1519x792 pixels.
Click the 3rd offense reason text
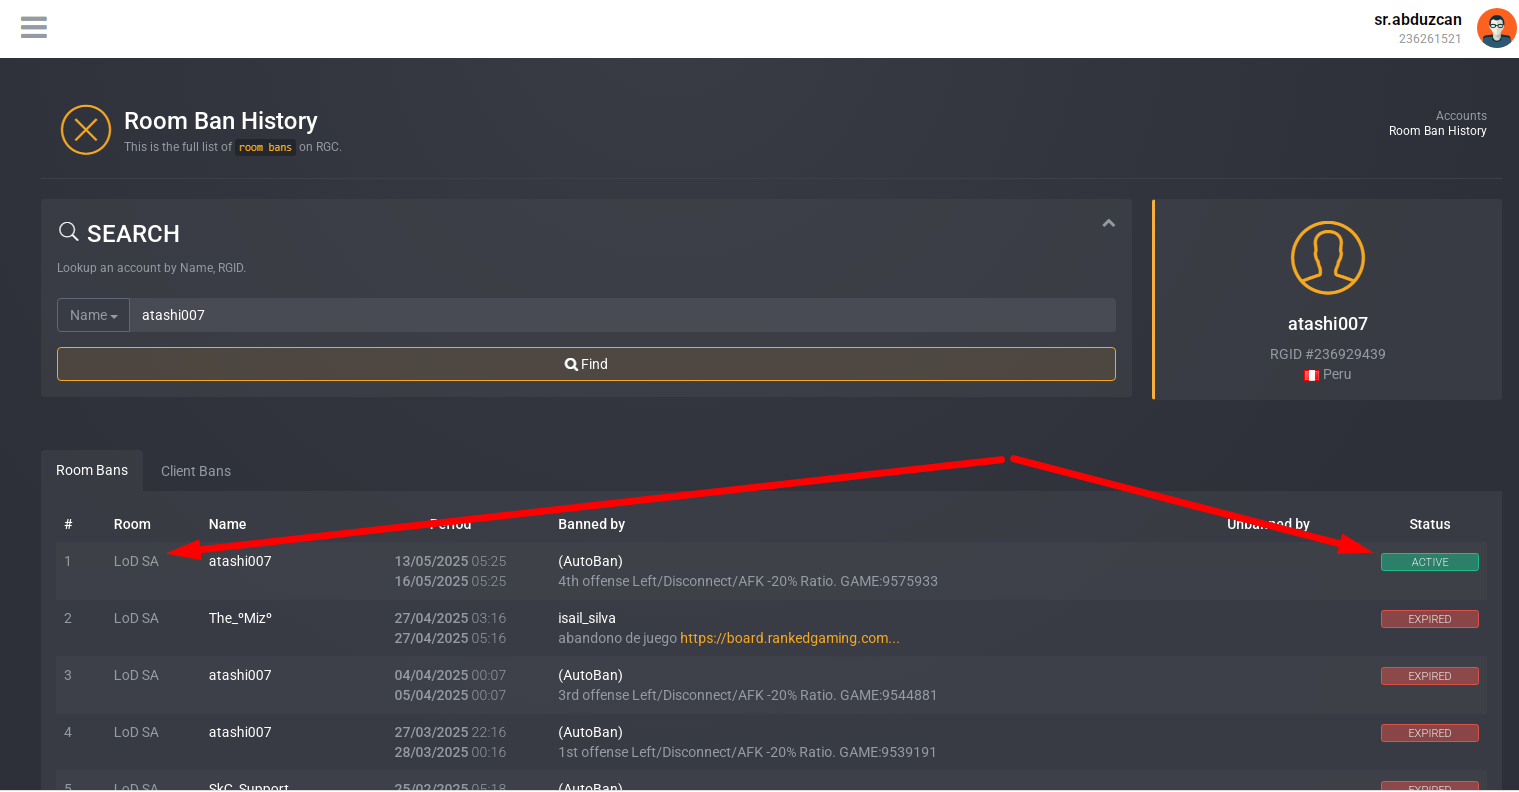pos(748,695)
